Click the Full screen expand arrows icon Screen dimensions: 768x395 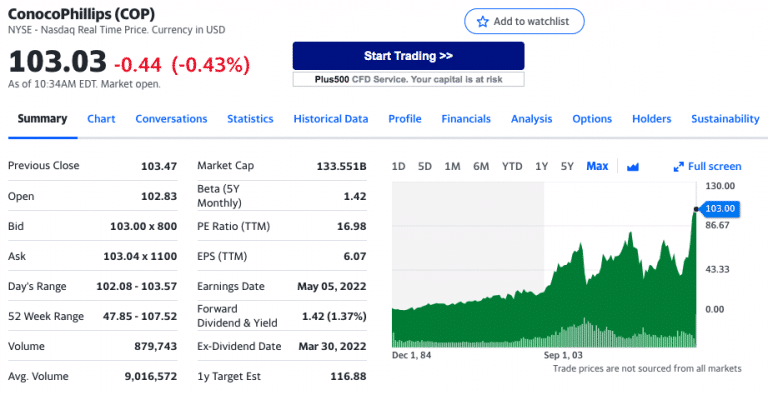[678, 167]
